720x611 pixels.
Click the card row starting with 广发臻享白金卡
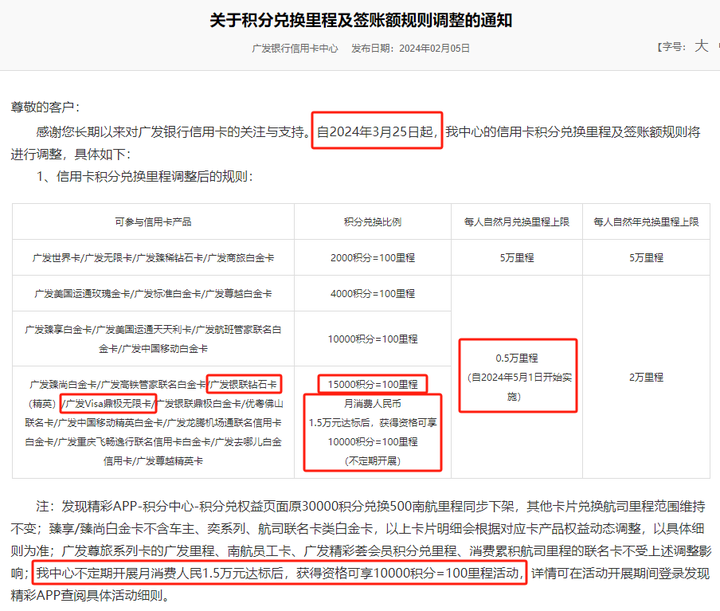[x=153, y=339]
